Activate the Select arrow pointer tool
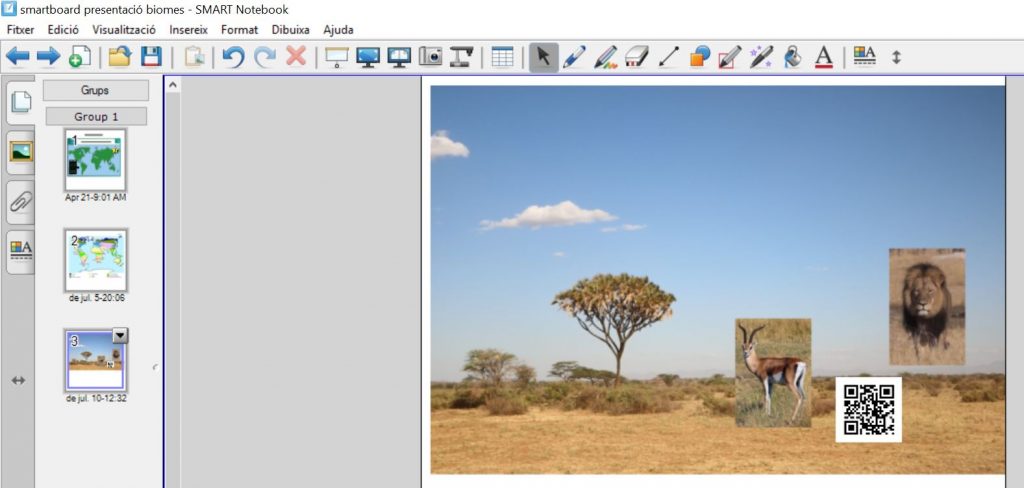Screen dimensions: 1024x488 (x=543, y=57)
